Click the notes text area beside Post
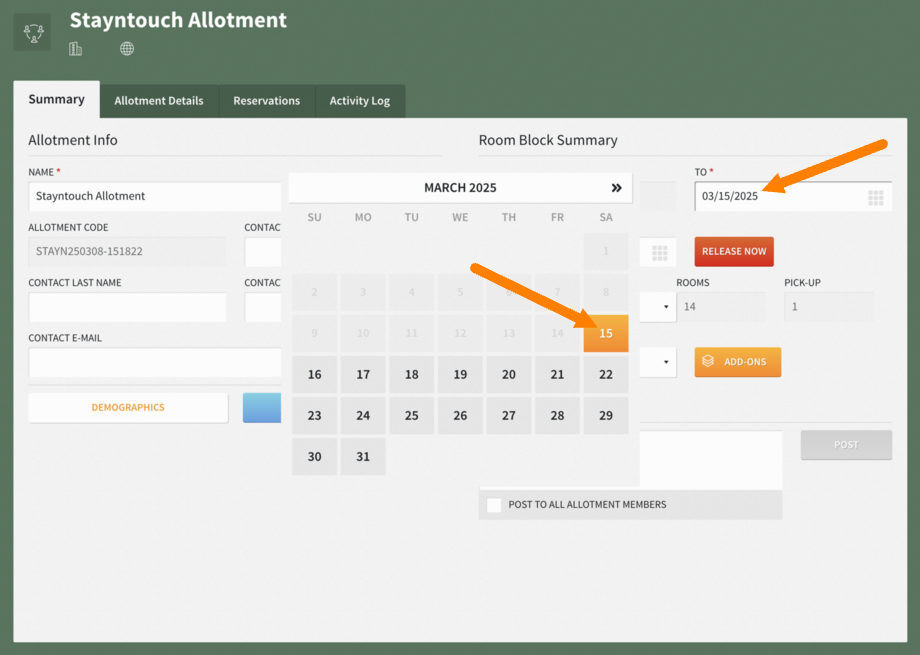The width and height of the screenshot is (920, 655). [x=711, y=459]
